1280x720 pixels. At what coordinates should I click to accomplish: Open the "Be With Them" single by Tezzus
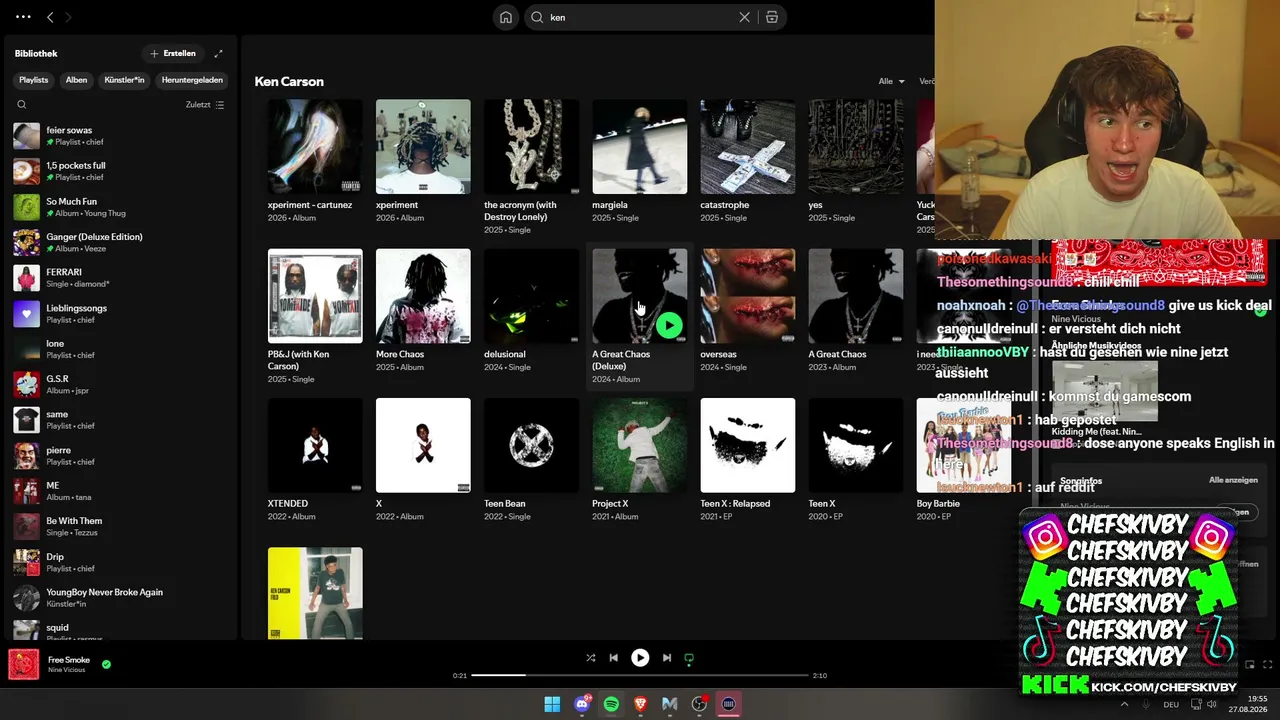(x=120, y=527)
